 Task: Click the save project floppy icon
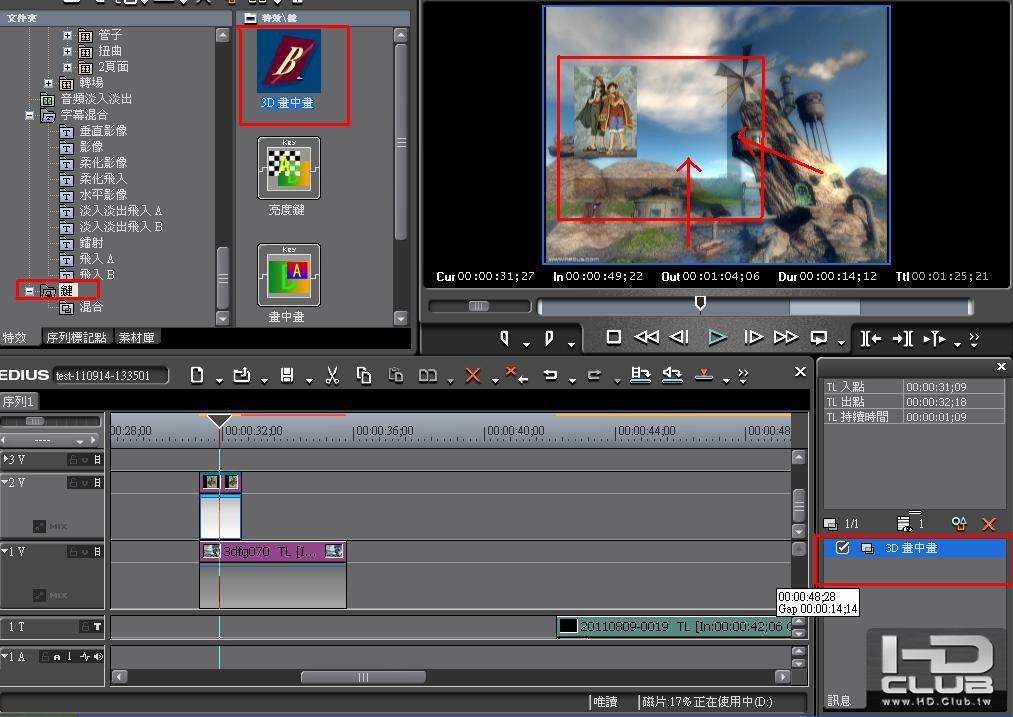pyautogui.click(x=287, y=375)
